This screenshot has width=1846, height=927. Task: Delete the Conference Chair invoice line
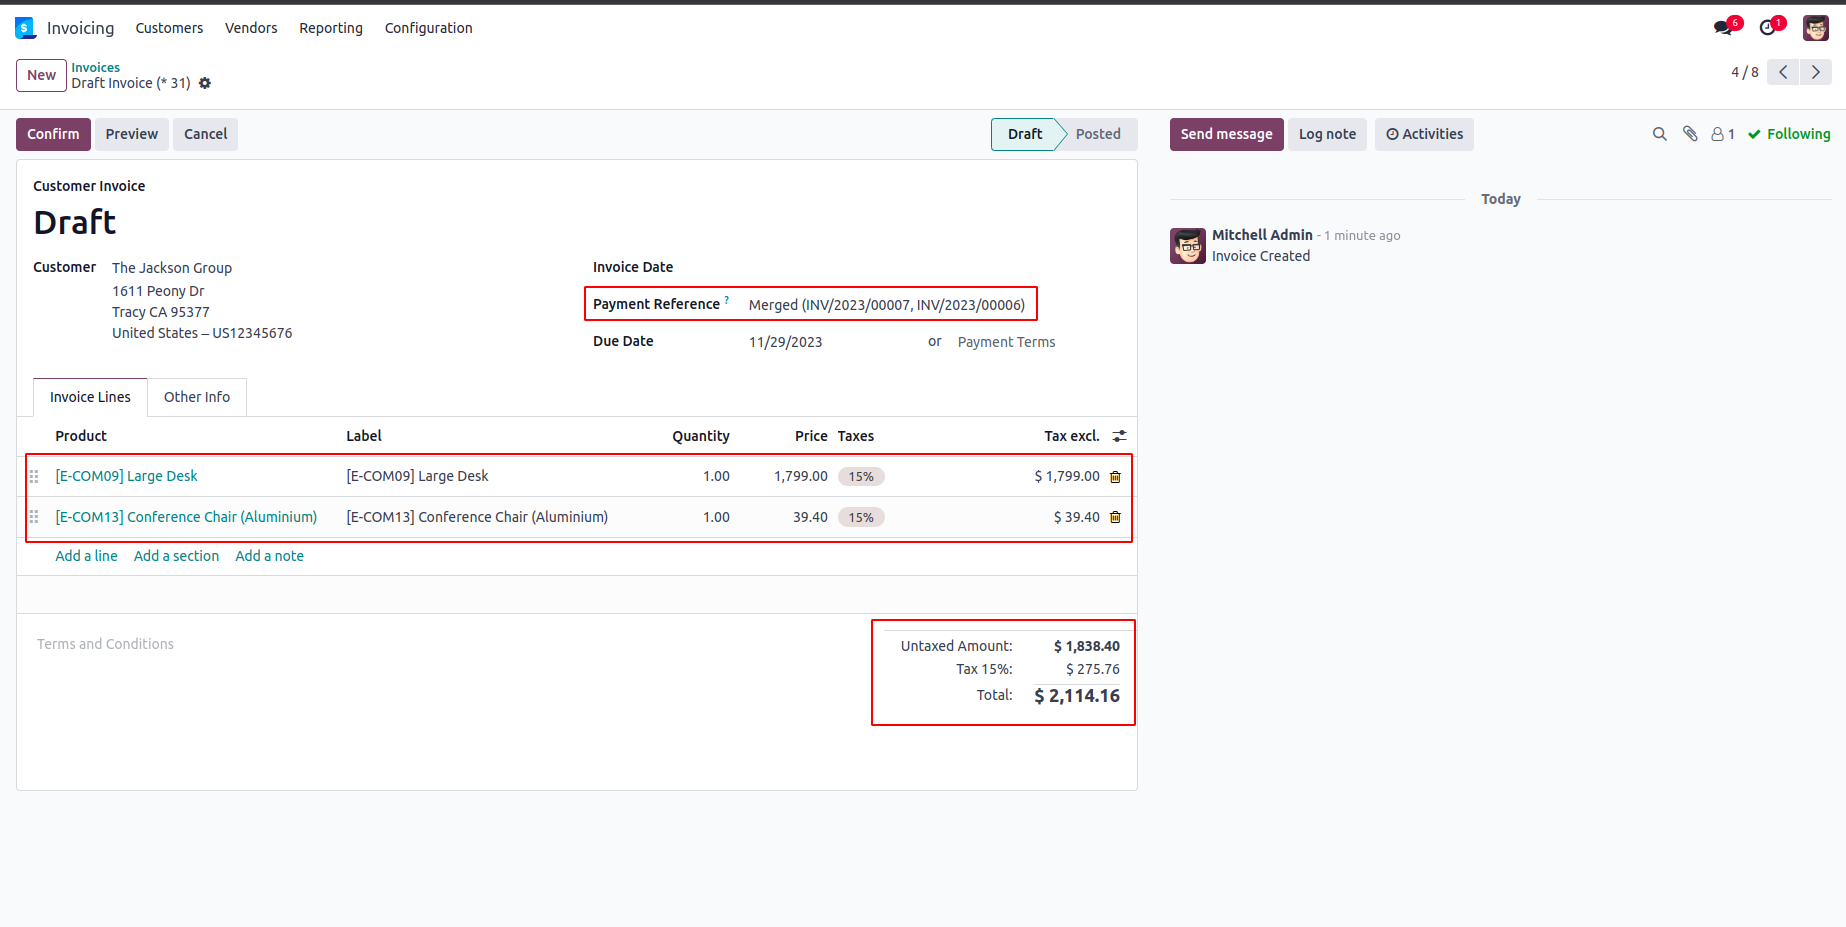click(1115, 518)
